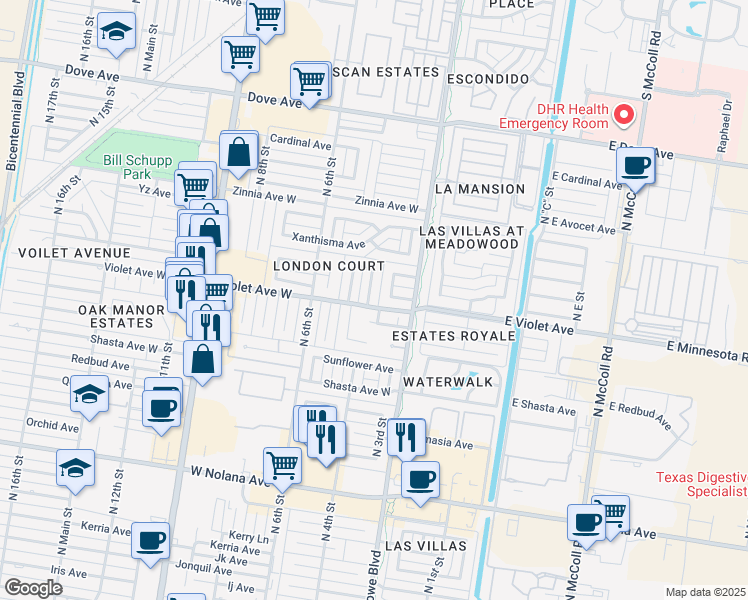Click the school marker near Orchid Ave
The height and width of the screenshot is (600, 748).
(76, 469)
